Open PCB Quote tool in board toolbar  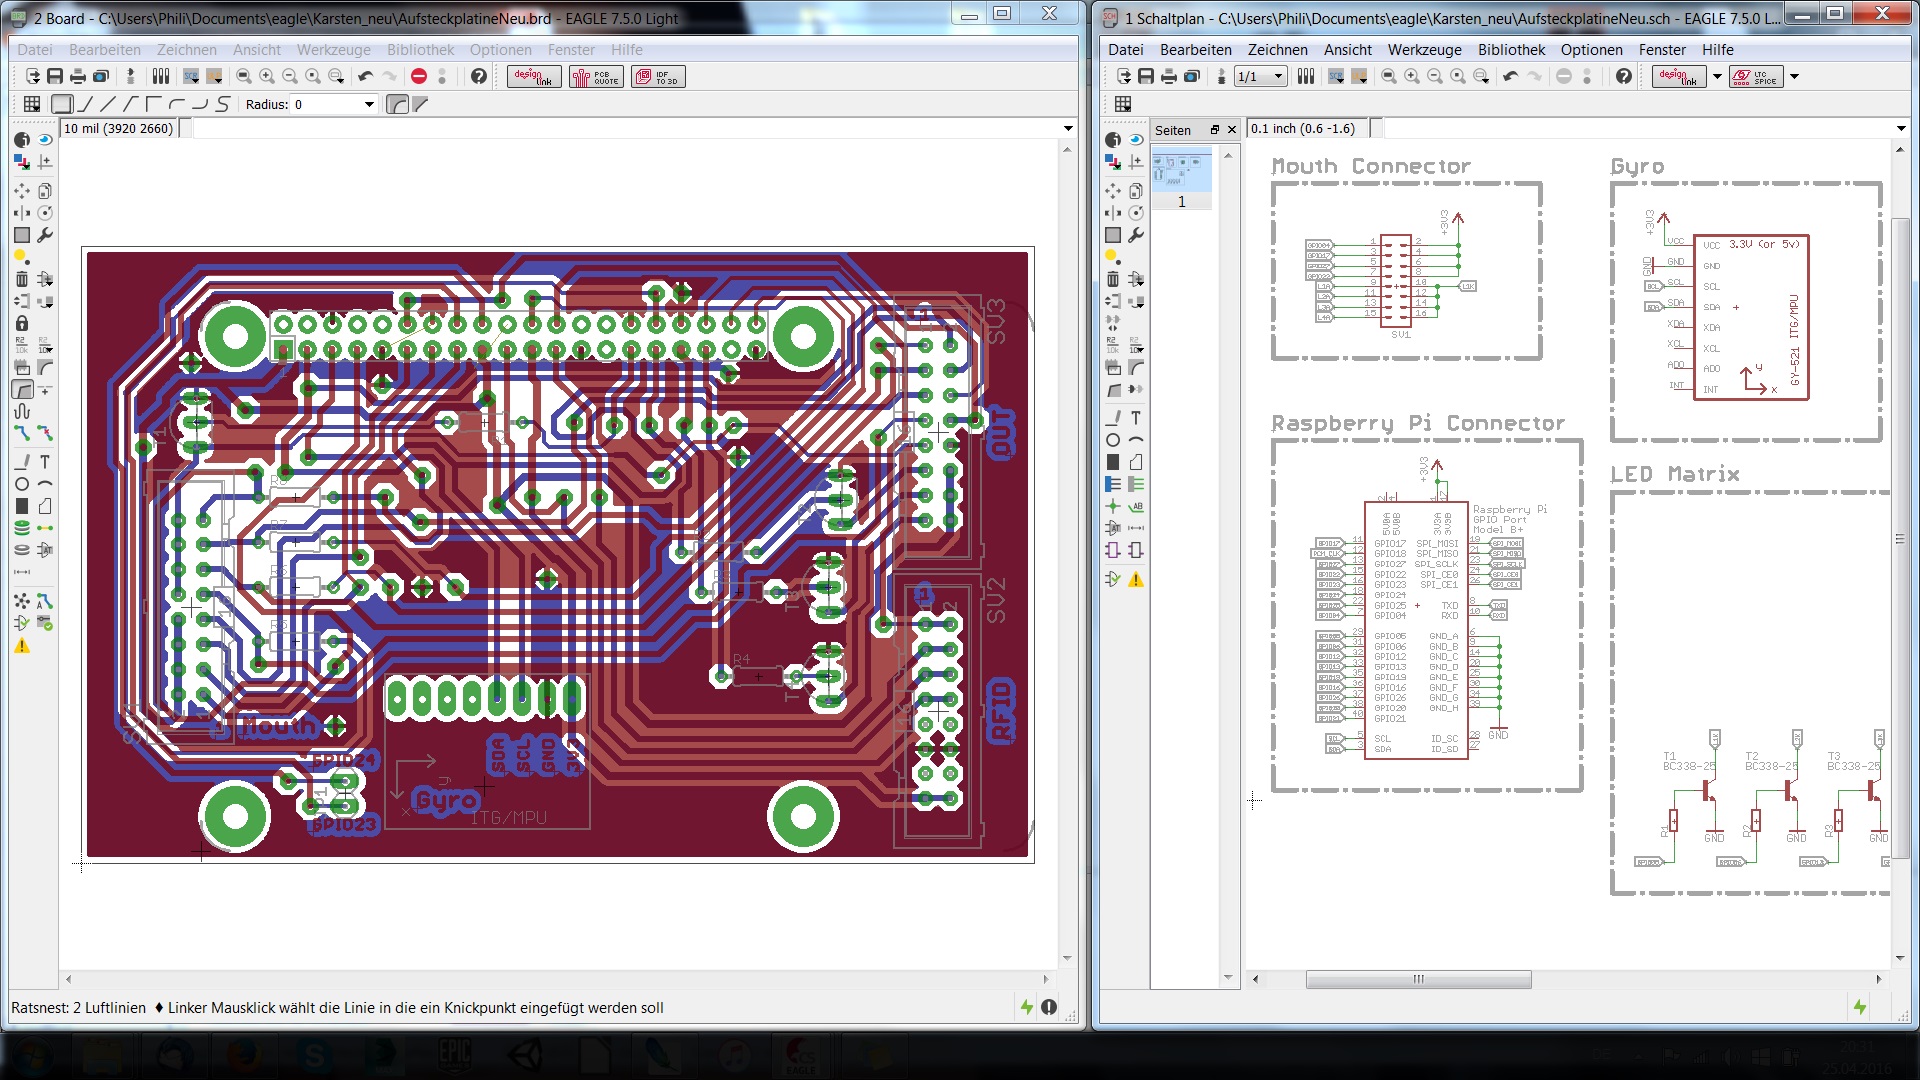596,77
